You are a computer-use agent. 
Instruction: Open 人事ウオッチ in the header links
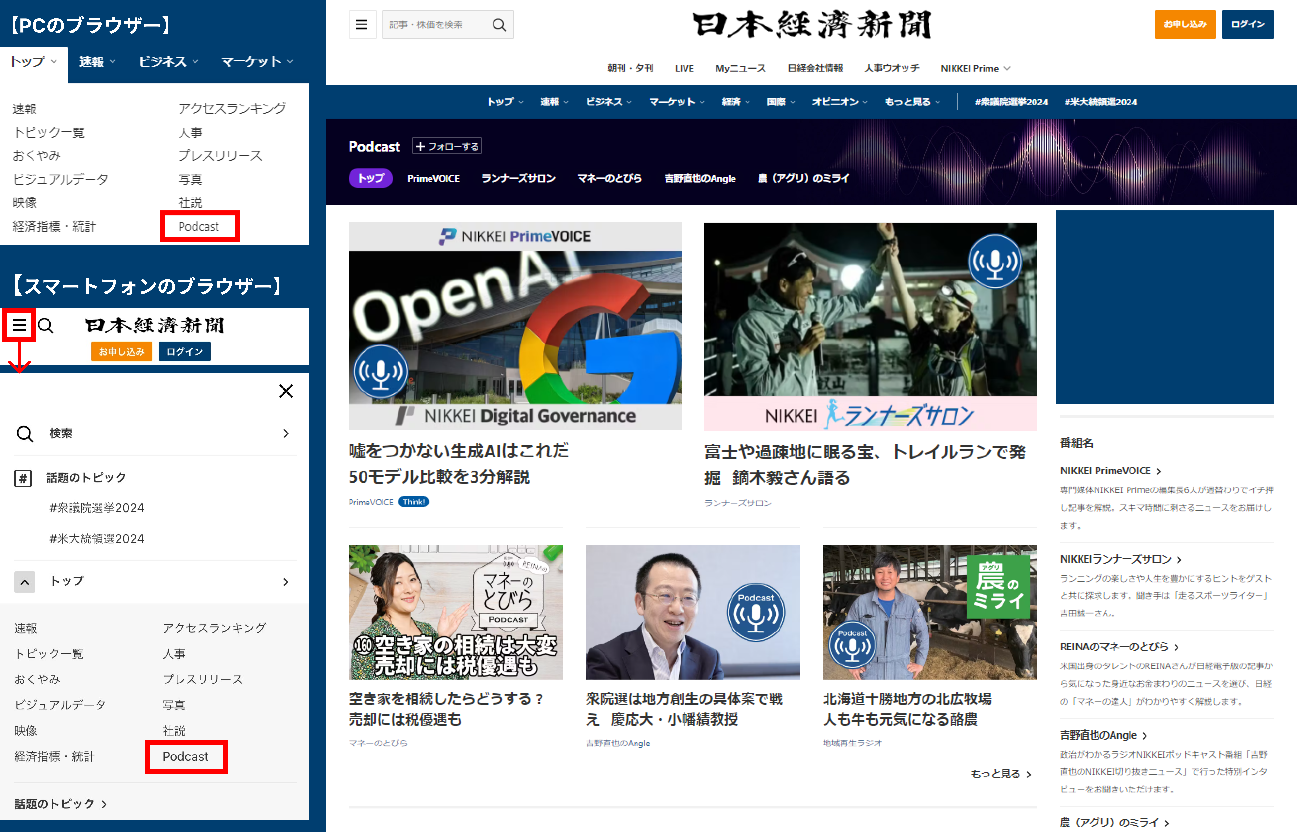(x=892, y=68)
